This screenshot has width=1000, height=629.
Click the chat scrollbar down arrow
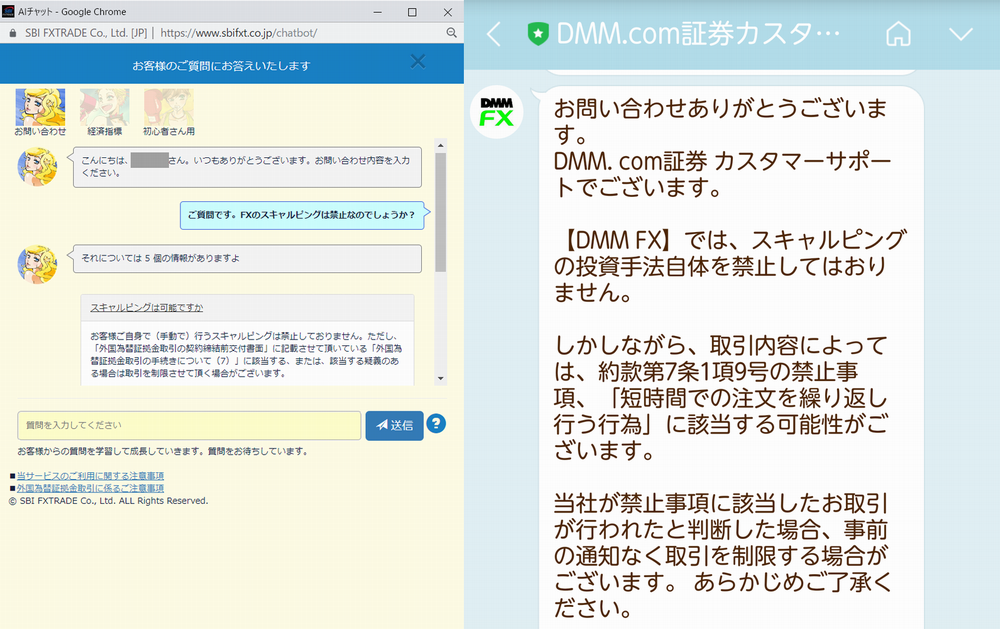click(441, 378)
